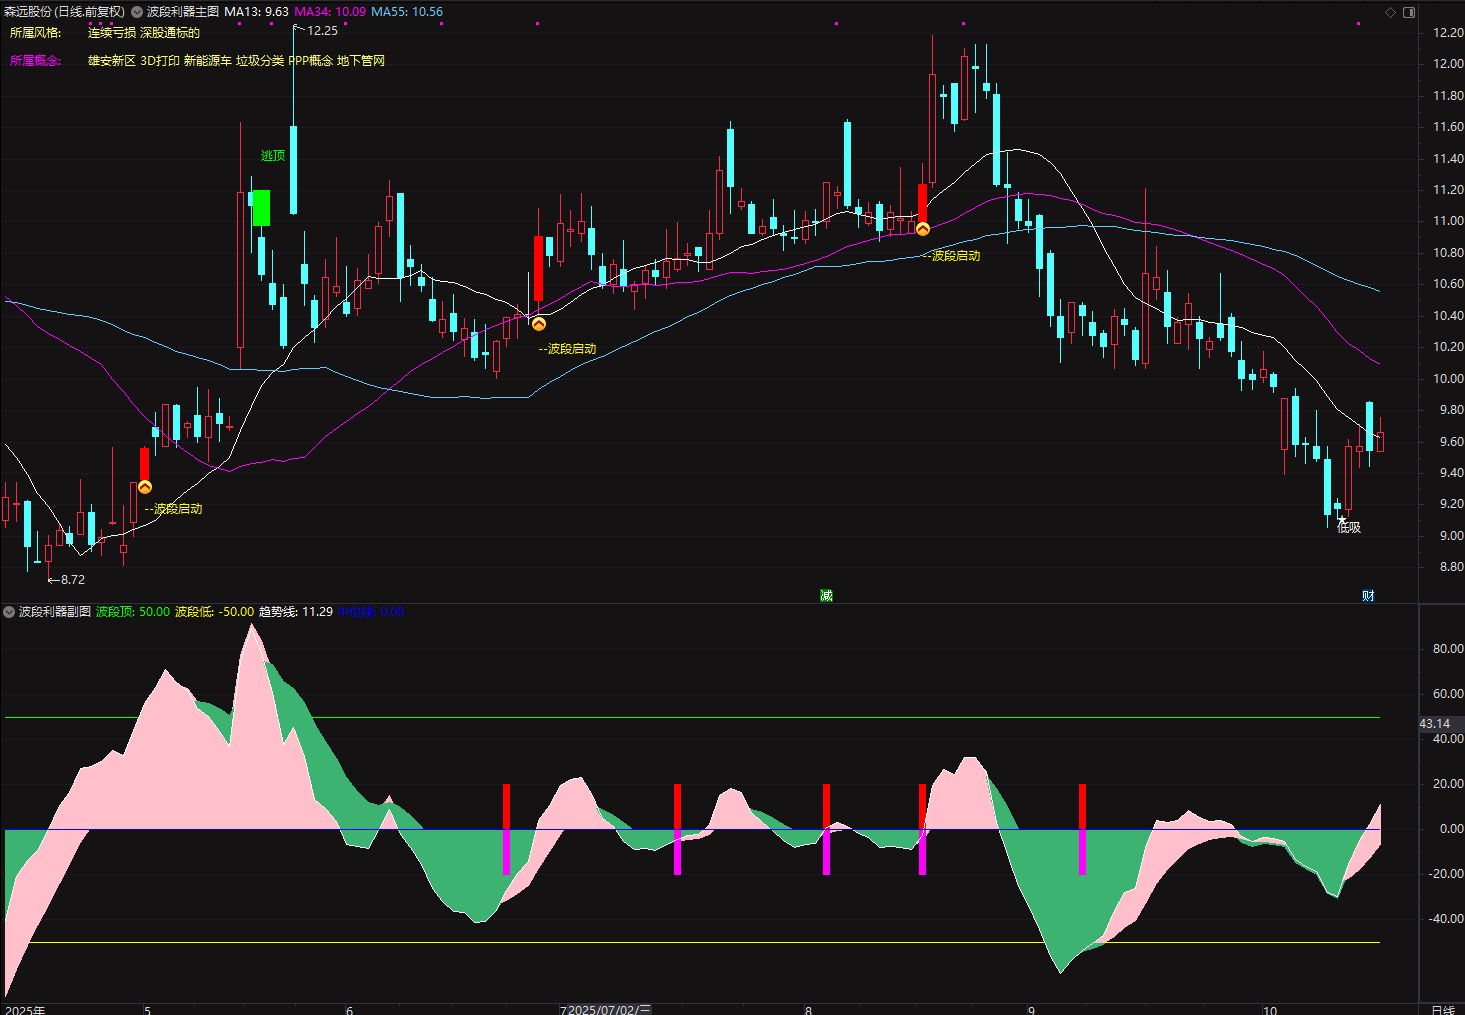The image size is (1465, 1015).
Task: Click the first 波段启动 signal arrow icon in May
Action: [x=145, y=487]
